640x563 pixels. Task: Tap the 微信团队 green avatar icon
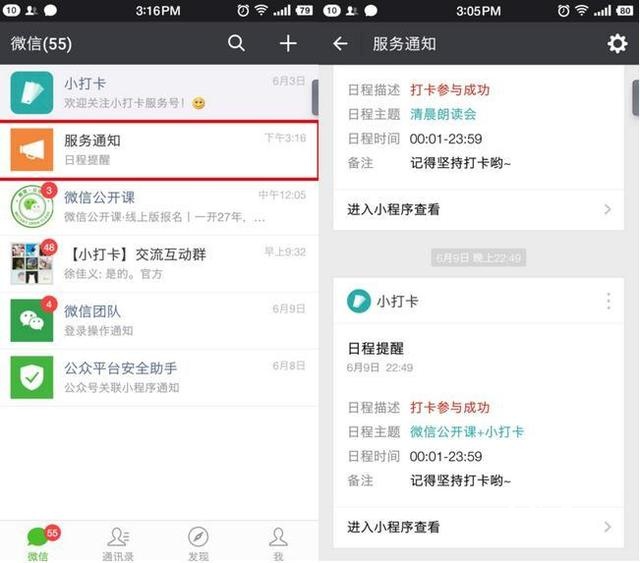coord(31,320)
